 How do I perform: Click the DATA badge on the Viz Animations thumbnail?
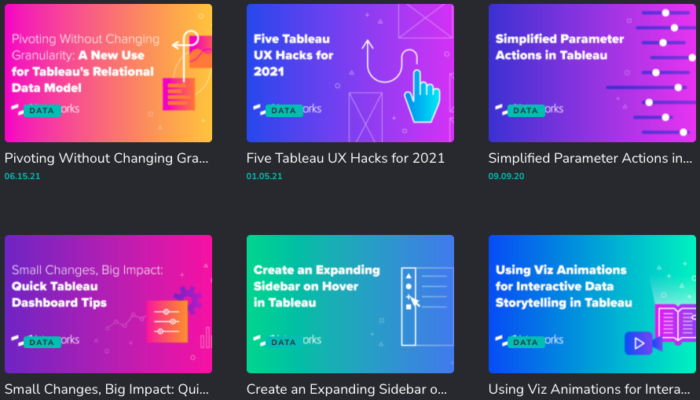tap(525, 342)
